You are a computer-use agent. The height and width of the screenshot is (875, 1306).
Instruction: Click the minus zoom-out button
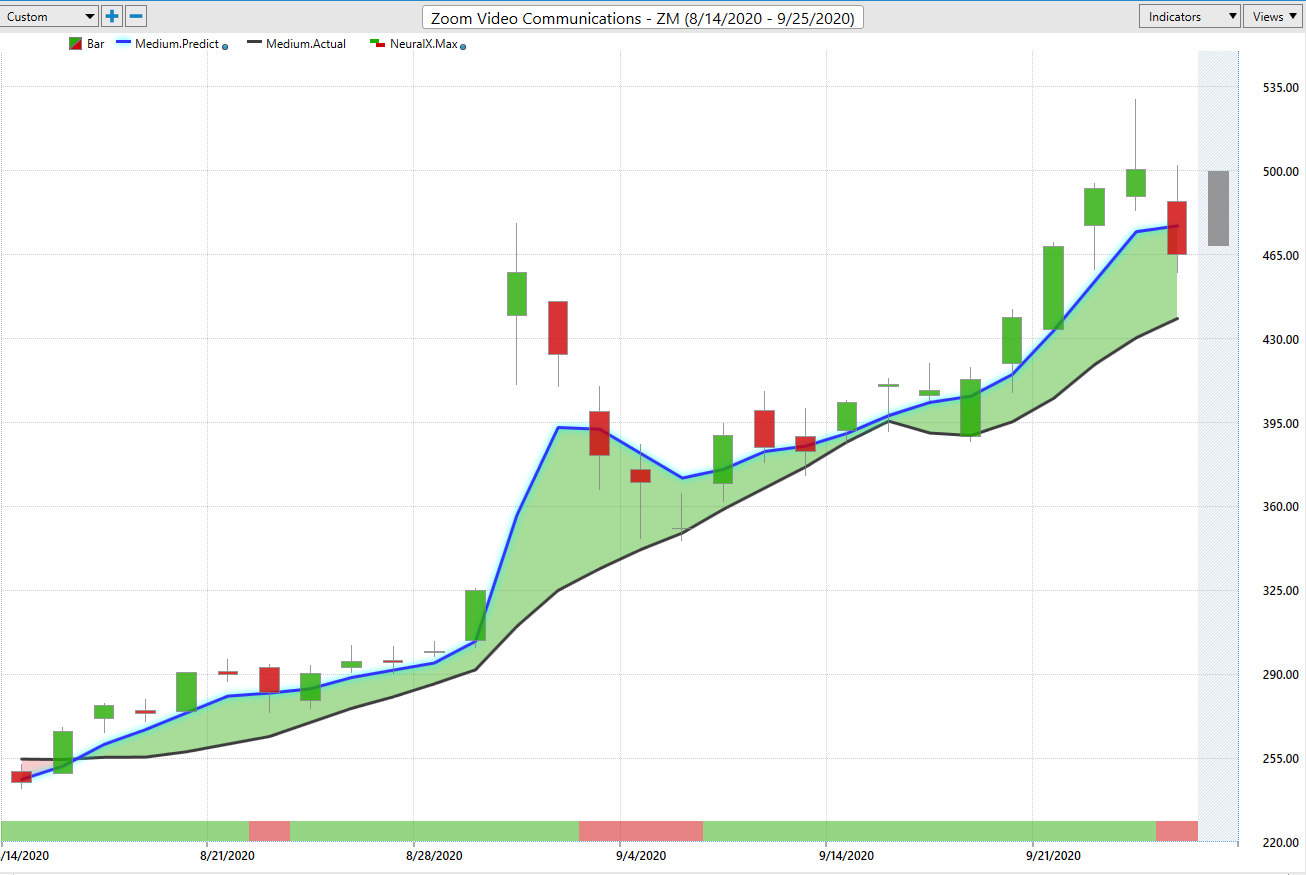point(136,16)
